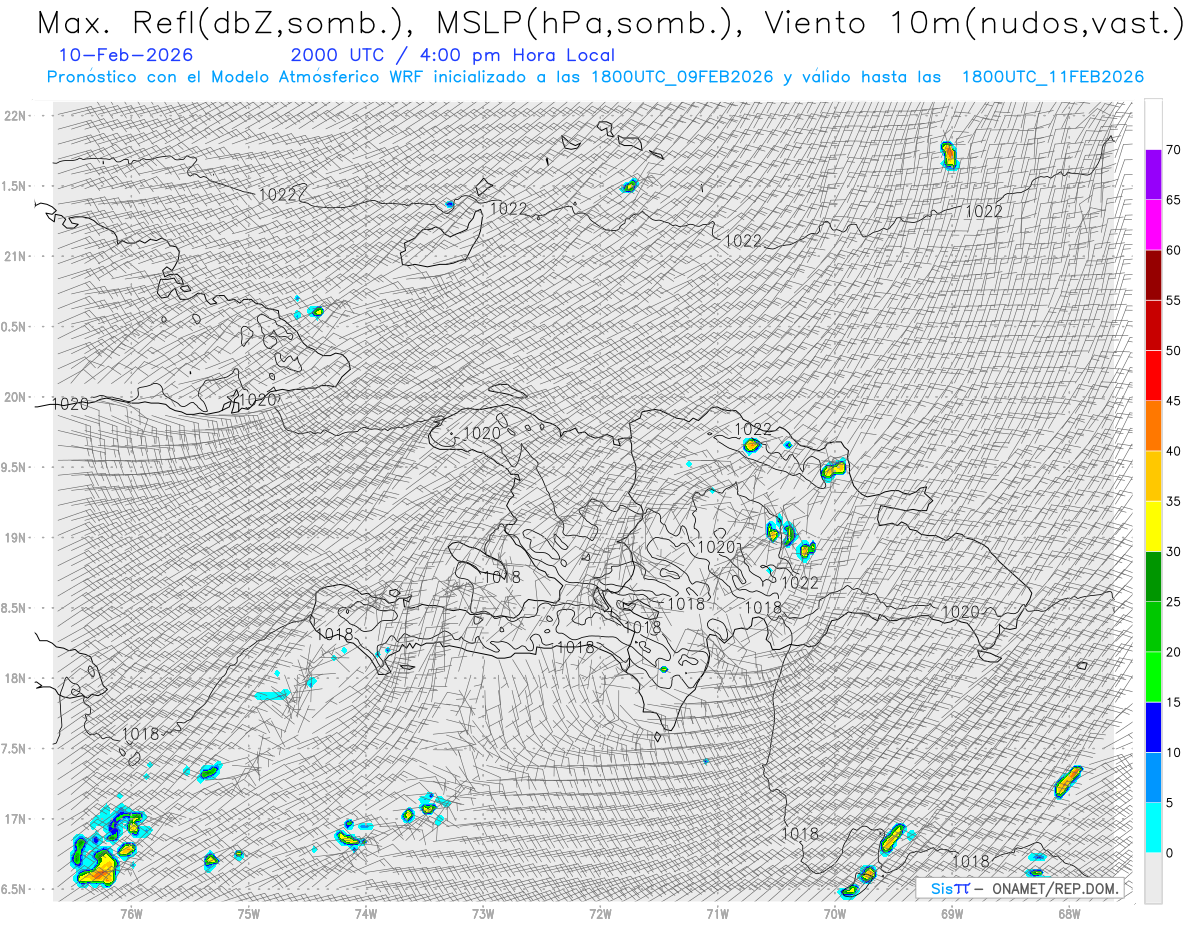This screenshot has width=1200, height=927.
Task: Select the yellow 30–35 dBZ color swatch
Action: (1153, 526)
